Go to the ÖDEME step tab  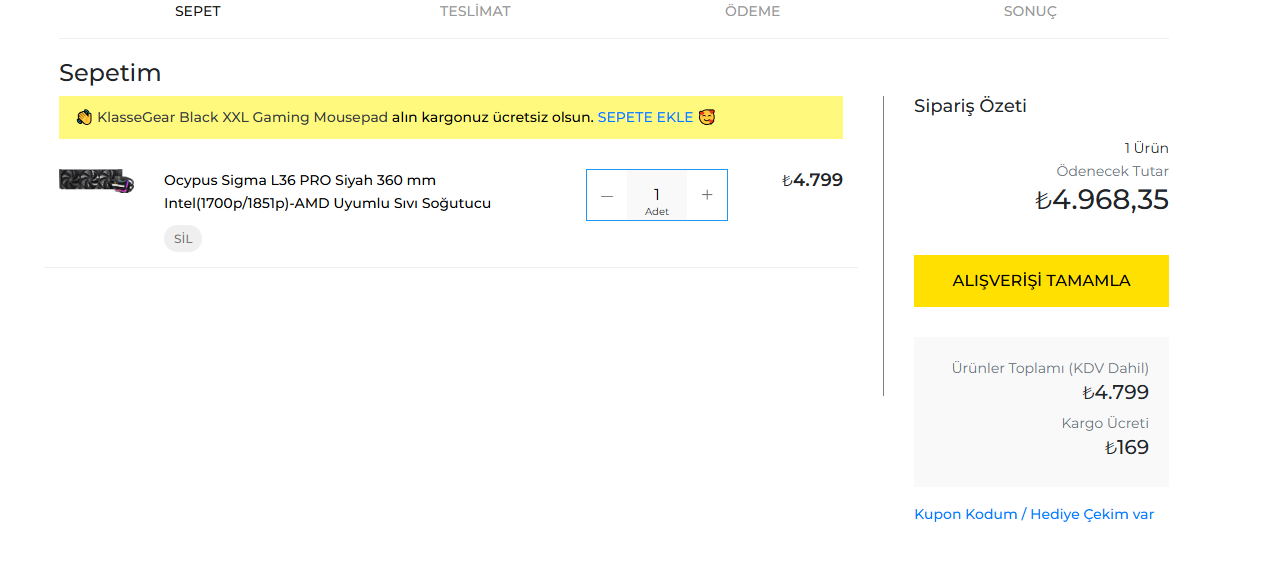pyautogui.click(x=752, y=11)
